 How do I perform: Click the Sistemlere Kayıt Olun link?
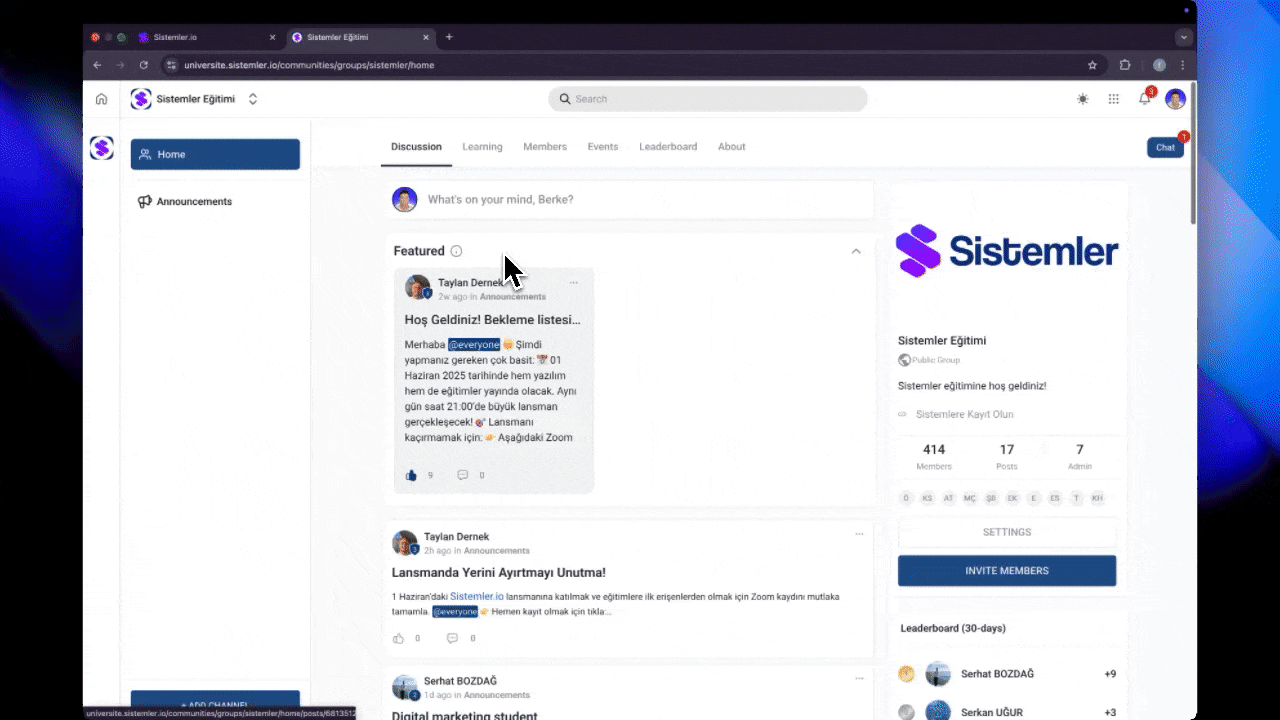click(x=964, y=414)
